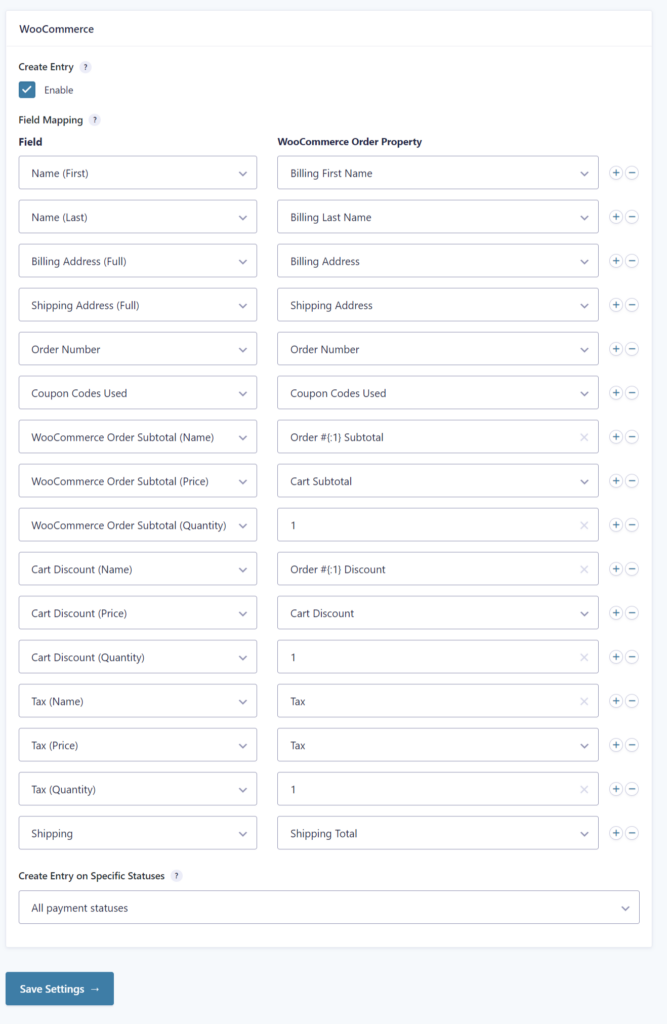Screen dimensions: 667x1024
Task: Clear the 'Order #{:1} Subtotal' custom value
Action: tap(584, 437)
